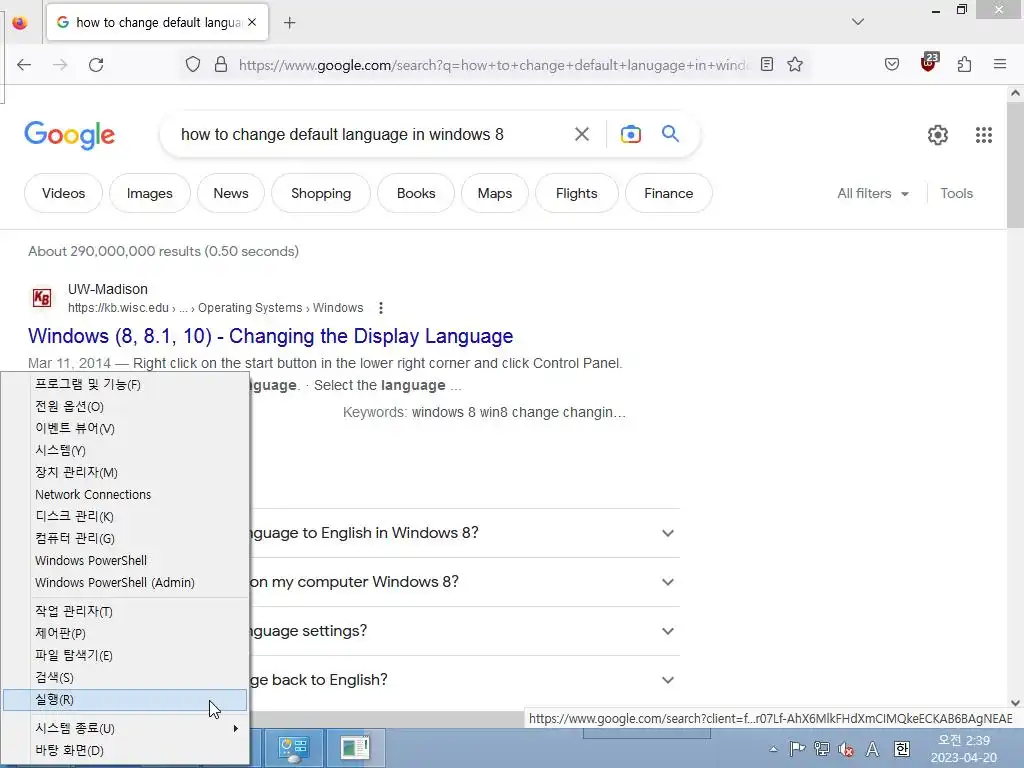Viewport: 1024px width, 768px height.
Task: Open the Pocket save icon
Action: (892, 65)
